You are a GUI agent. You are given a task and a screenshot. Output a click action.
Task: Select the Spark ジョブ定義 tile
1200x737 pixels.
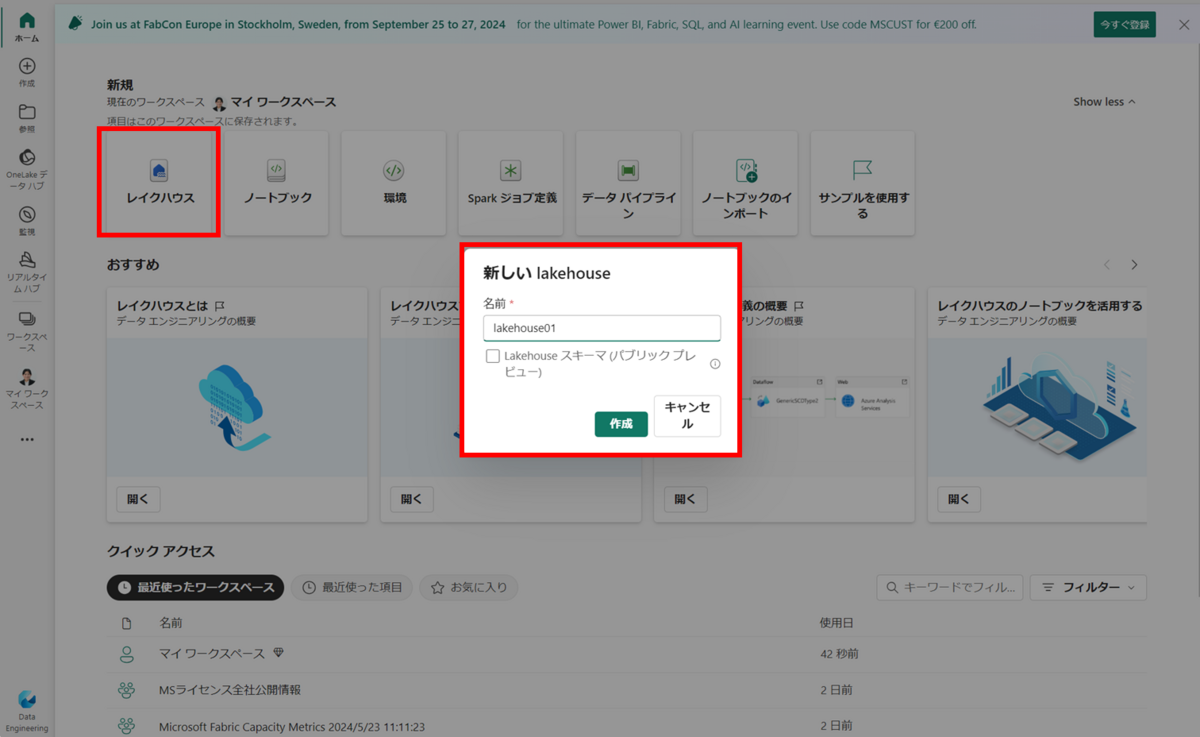tap(511, 183)
